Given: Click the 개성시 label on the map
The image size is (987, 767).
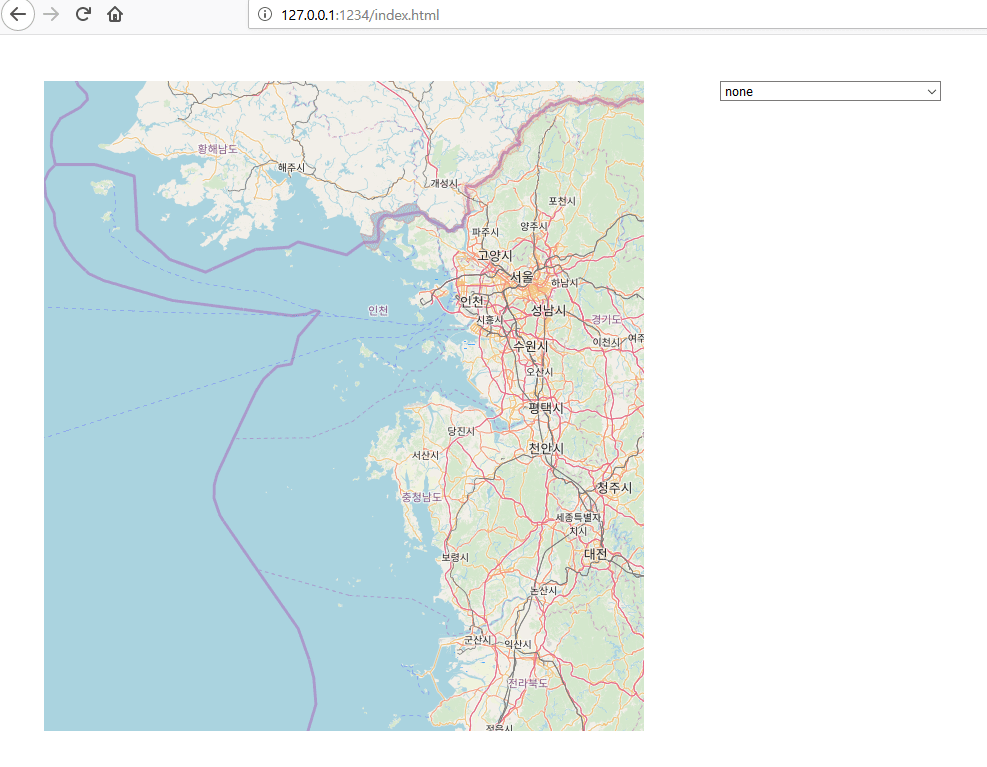Looking at the screenshot, I should [x=444, y=183].
